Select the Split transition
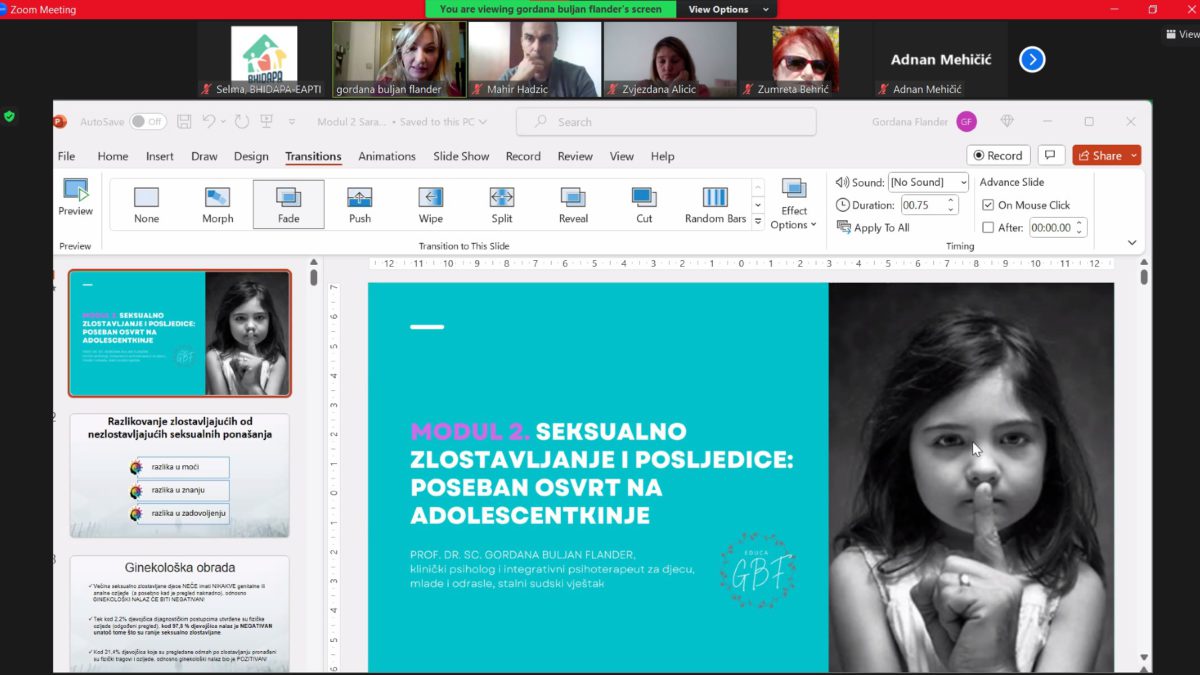The height and width of the screenshot is (675, 1200). [x=502, y=204]
